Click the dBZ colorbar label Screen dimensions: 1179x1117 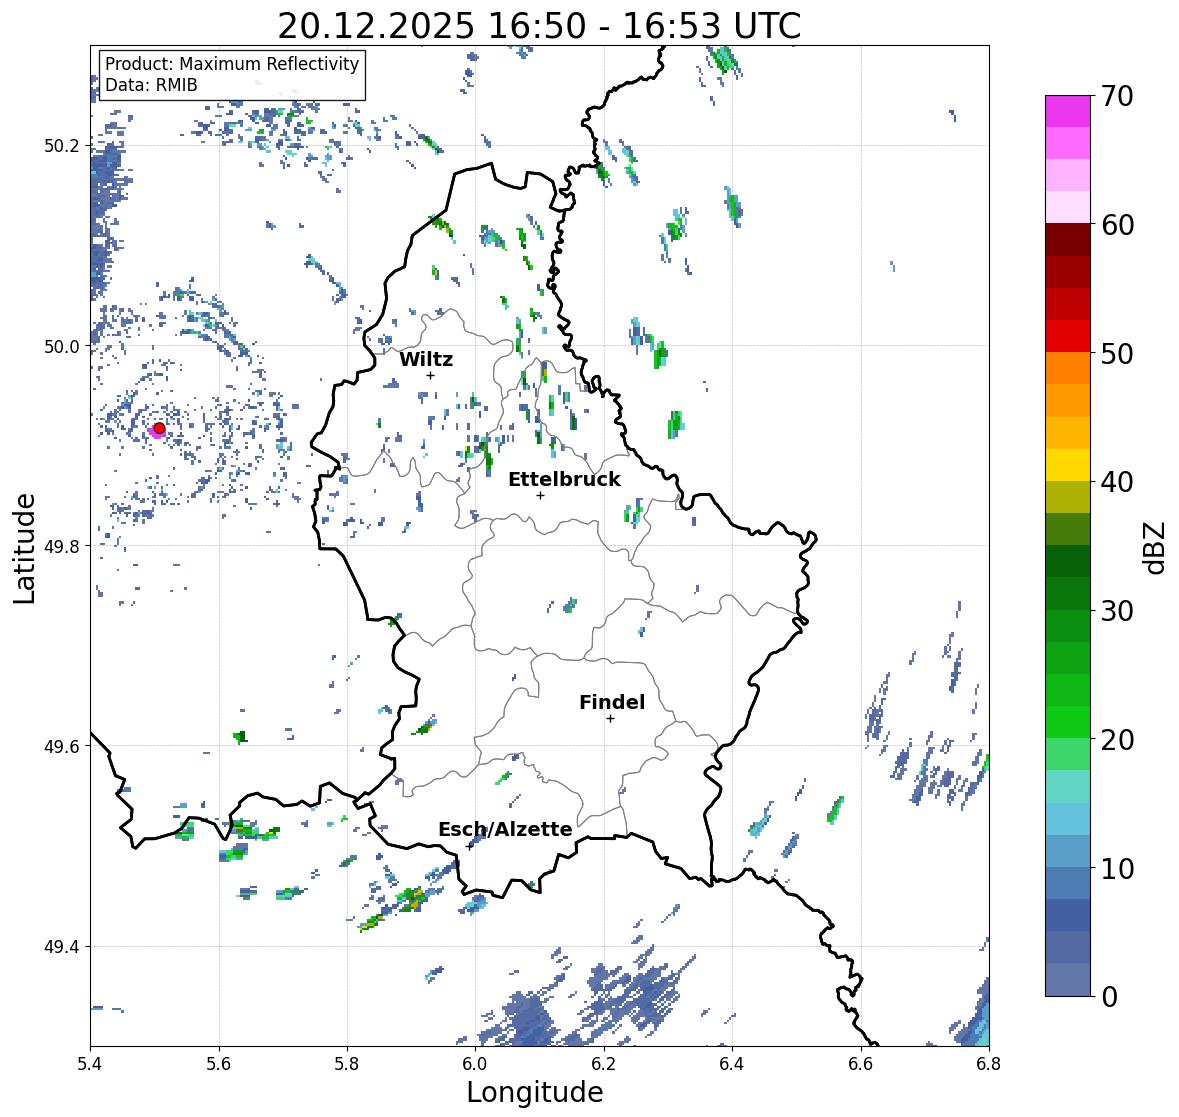pos(1156,547)
